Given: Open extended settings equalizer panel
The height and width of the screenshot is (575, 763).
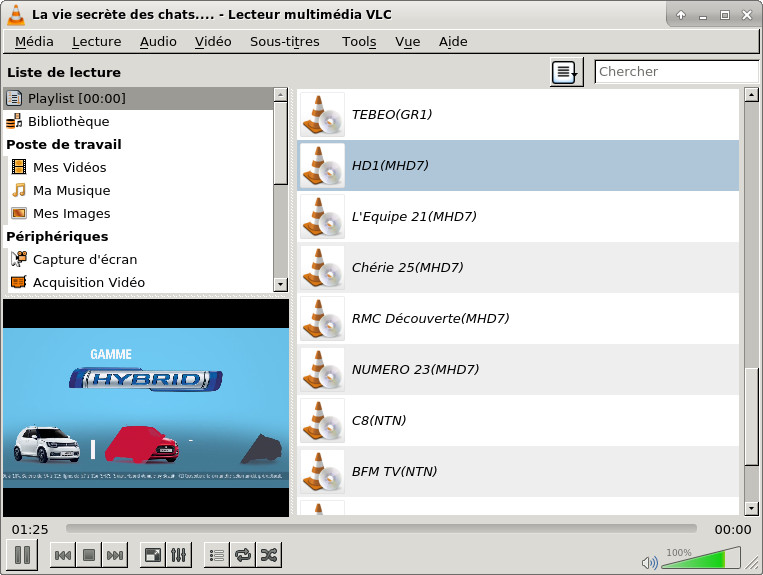Looking at the screenshot, I should (179, 555).
